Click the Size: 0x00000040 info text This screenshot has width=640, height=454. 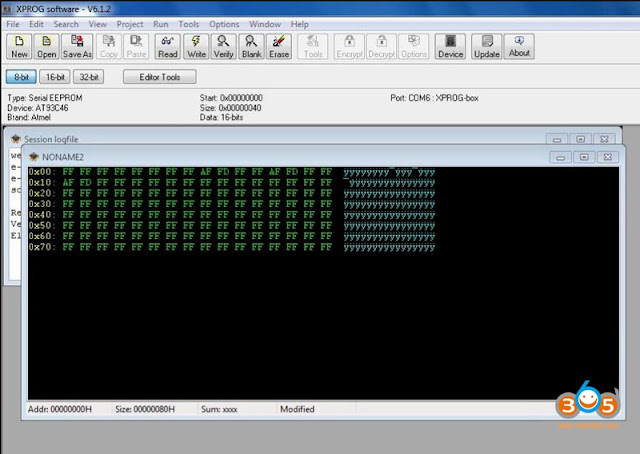(x=230, y=108)
